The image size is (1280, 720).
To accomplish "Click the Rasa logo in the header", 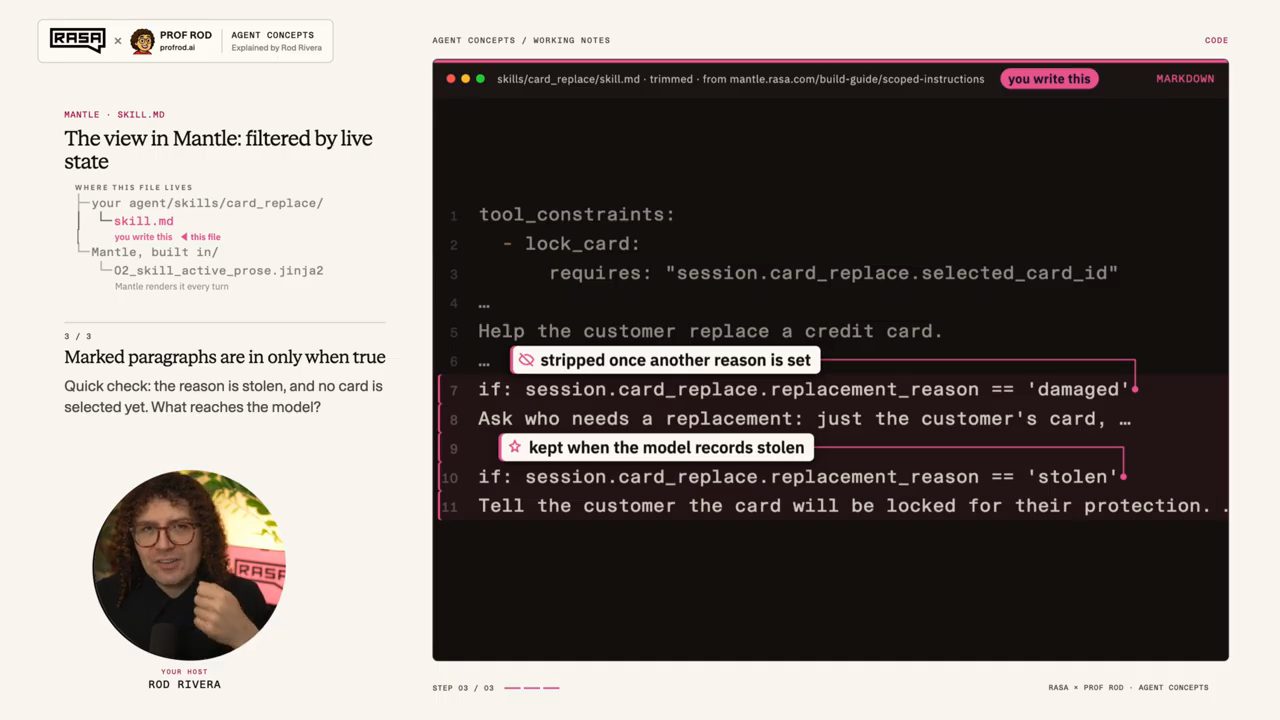I will click(x=78, y=41).
